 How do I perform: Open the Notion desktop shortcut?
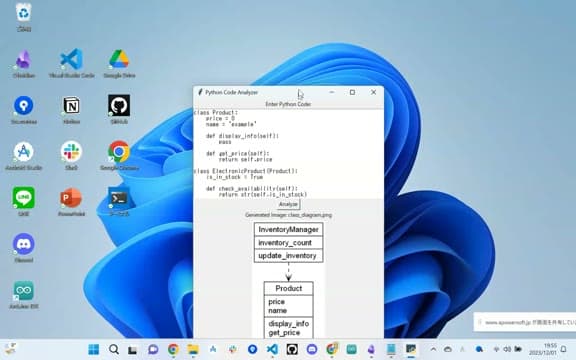click(x=72, y=109)
